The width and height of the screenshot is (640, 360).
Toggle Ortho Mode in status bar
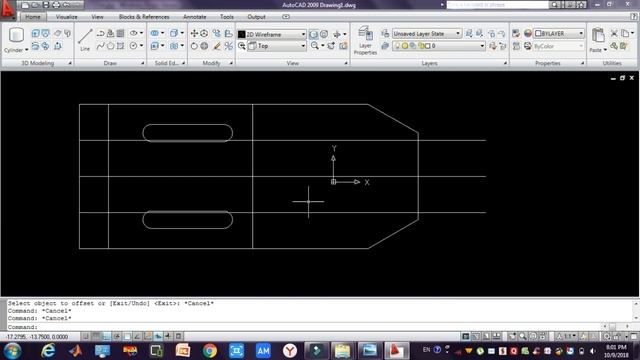click(x=106, y=337)
